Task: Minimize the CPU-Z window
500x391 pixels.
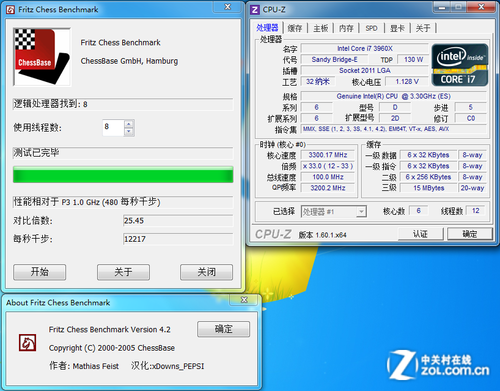Action: [442, 7]
